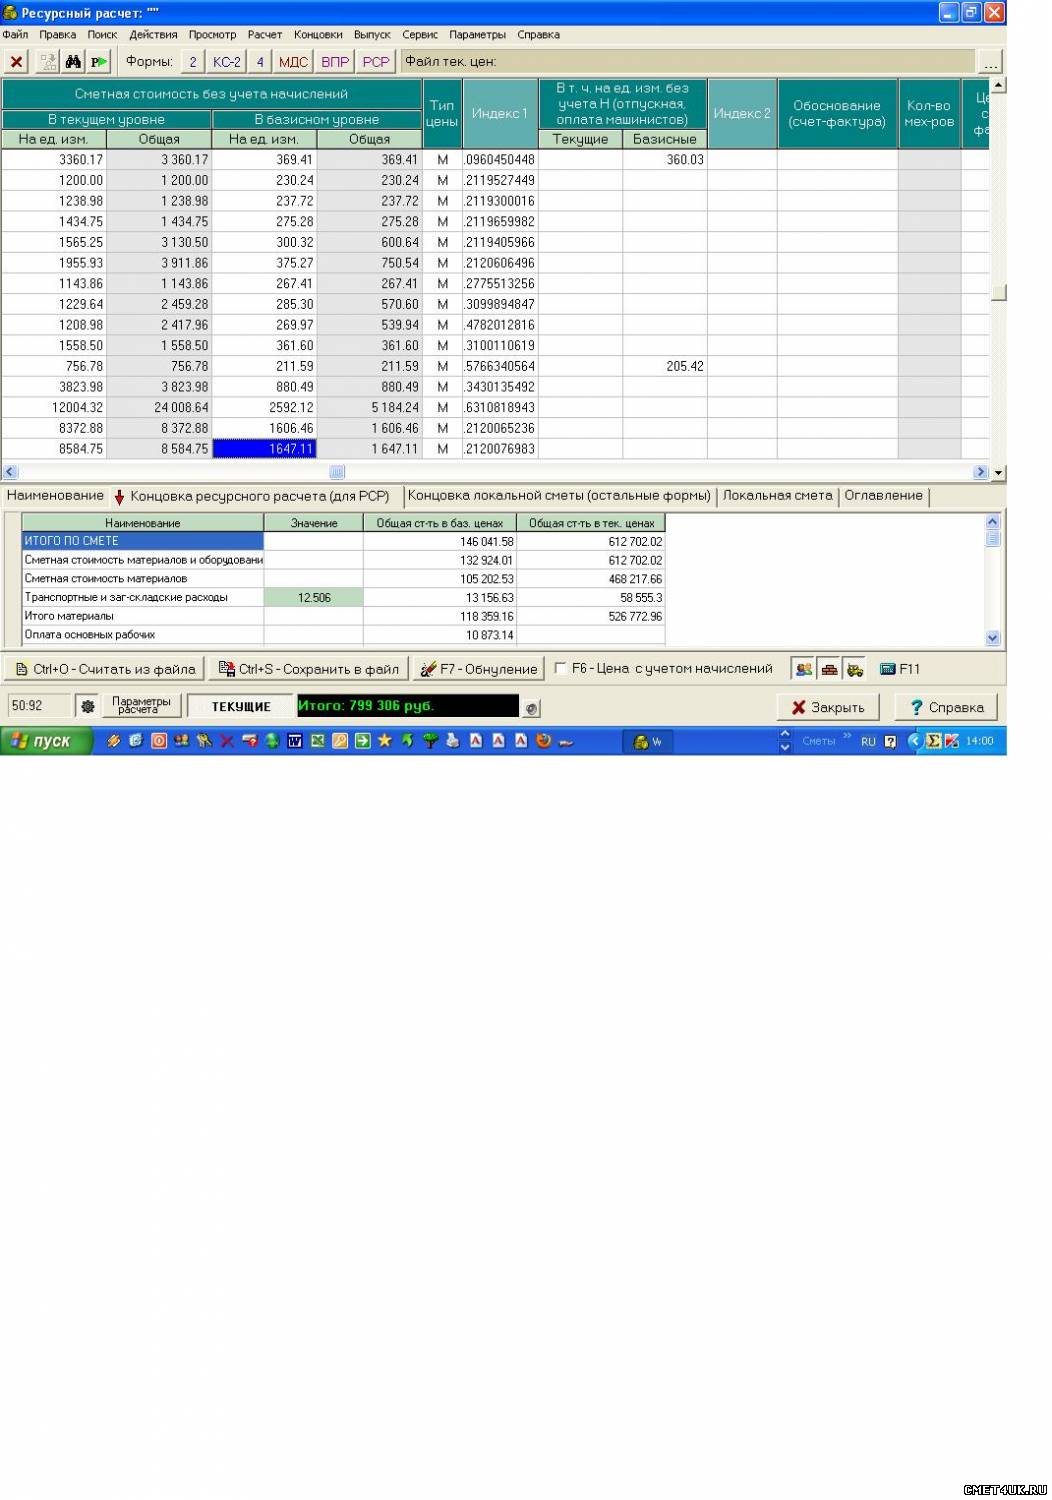This screenshot has width=1052, height=1500.
Task: Select the КС-2 form button
Action: pyautogui.click(x=227, y=62)
